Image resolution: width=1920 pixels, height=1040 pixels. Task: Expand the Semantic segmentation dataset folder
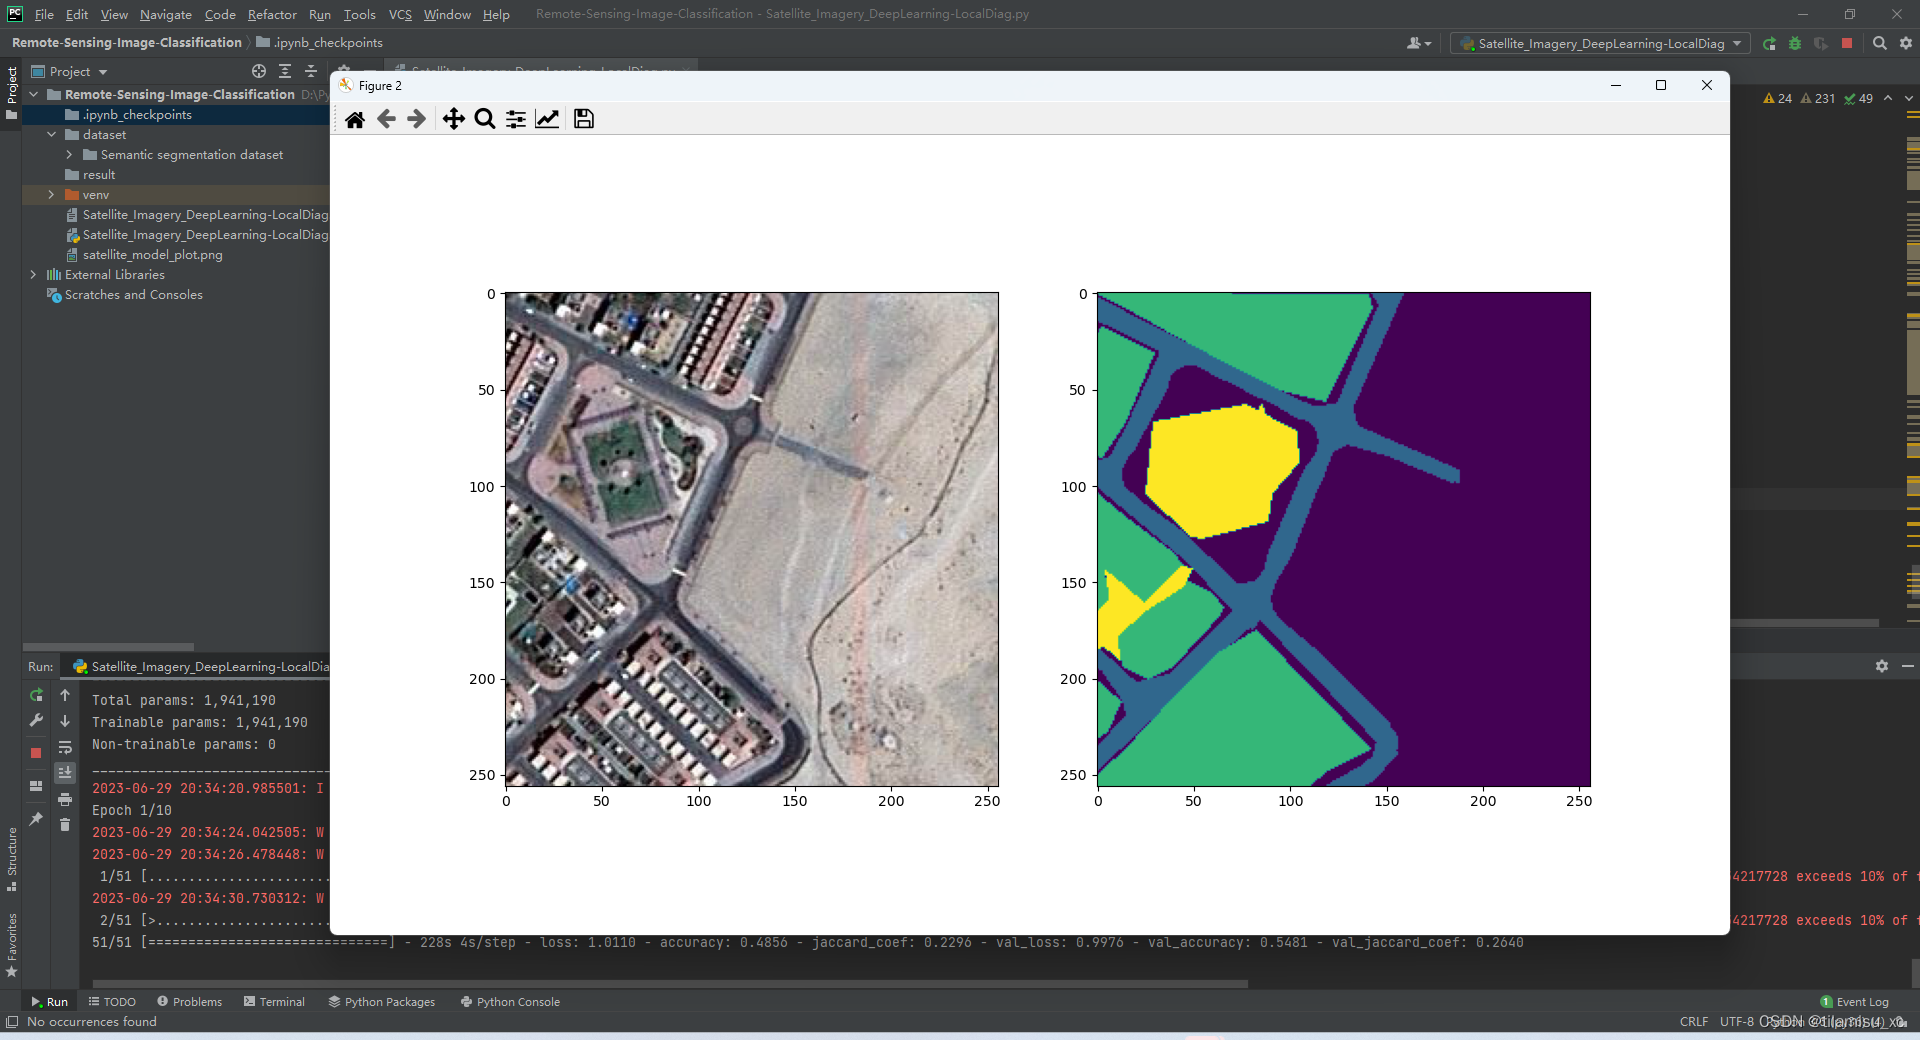coord(69,154)
